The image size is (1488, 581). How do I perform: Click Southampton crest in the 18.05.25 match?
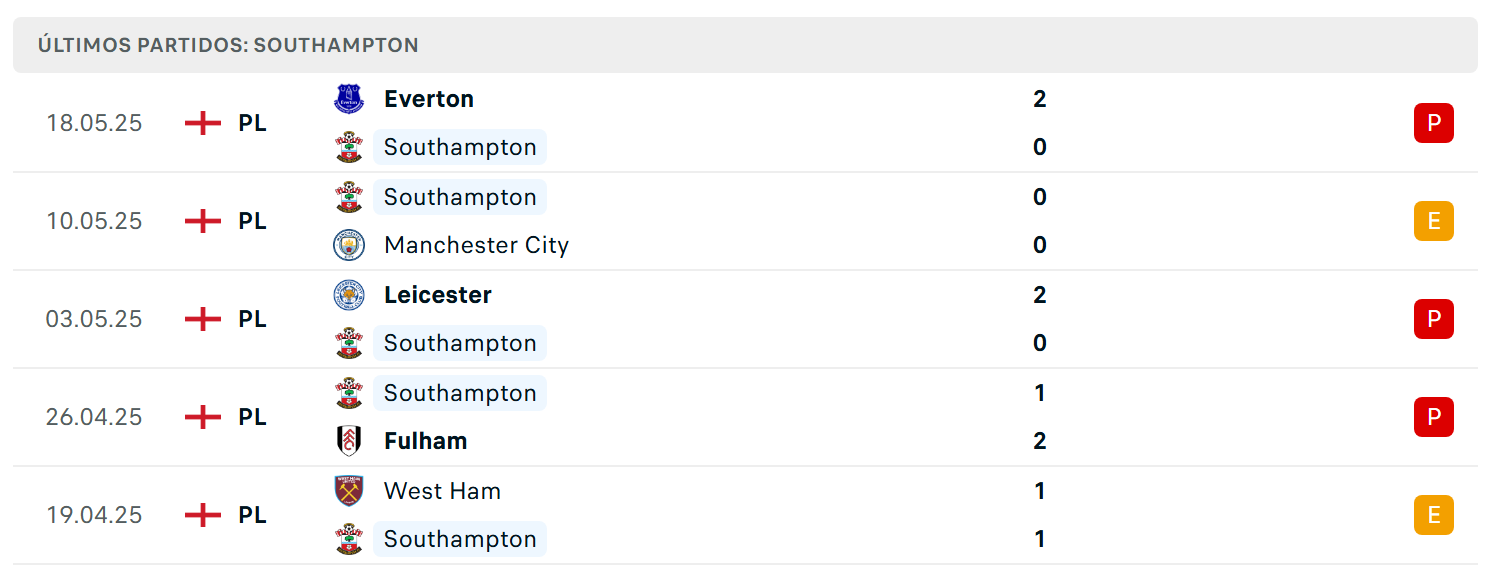coord(349,147)
